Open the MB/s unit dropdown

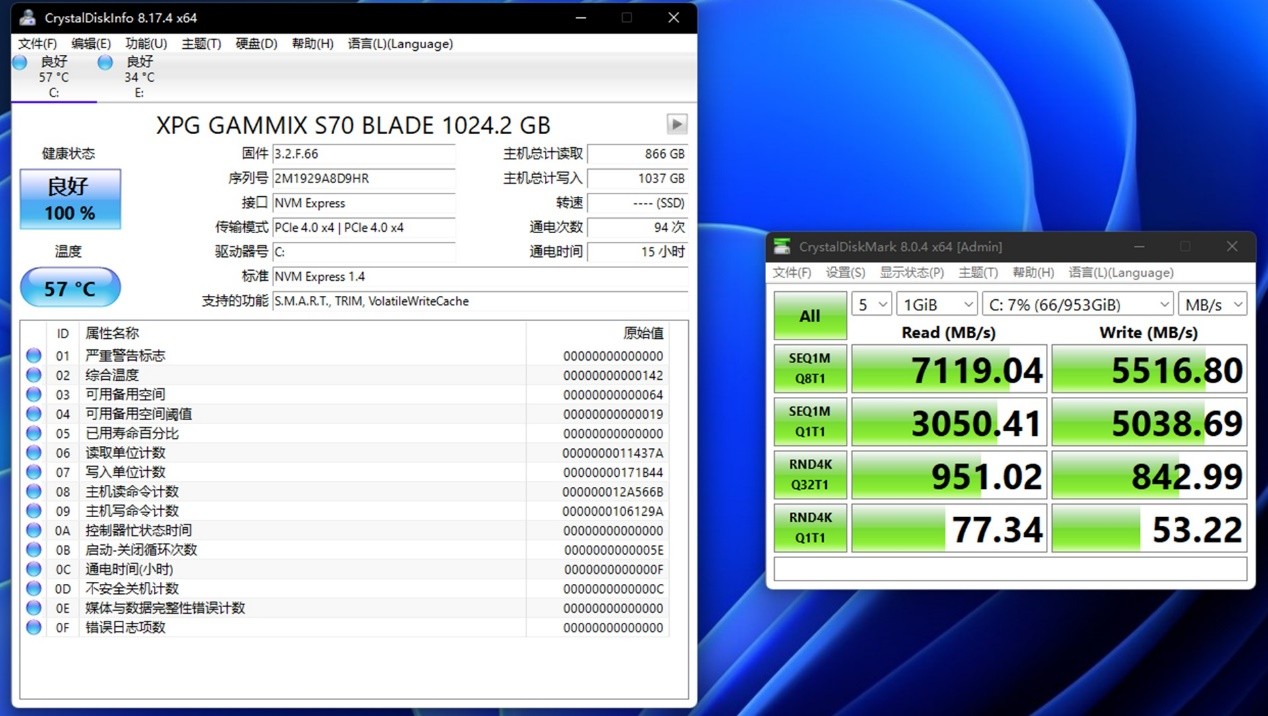[1212, 304]
